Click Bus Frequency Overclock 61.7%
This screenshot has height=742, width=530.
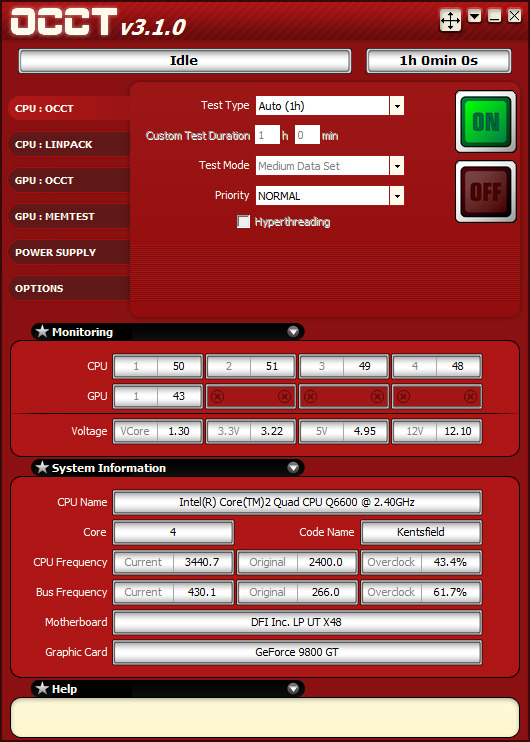(421, 592)
